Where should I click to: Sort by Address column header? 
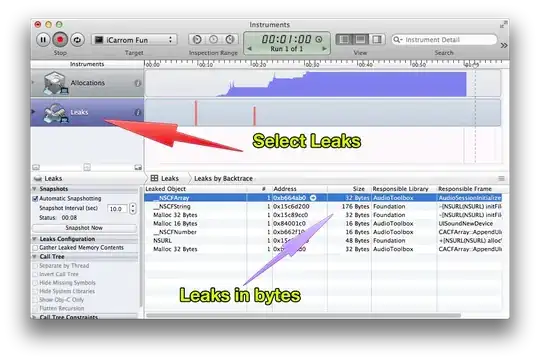point(300,189)
